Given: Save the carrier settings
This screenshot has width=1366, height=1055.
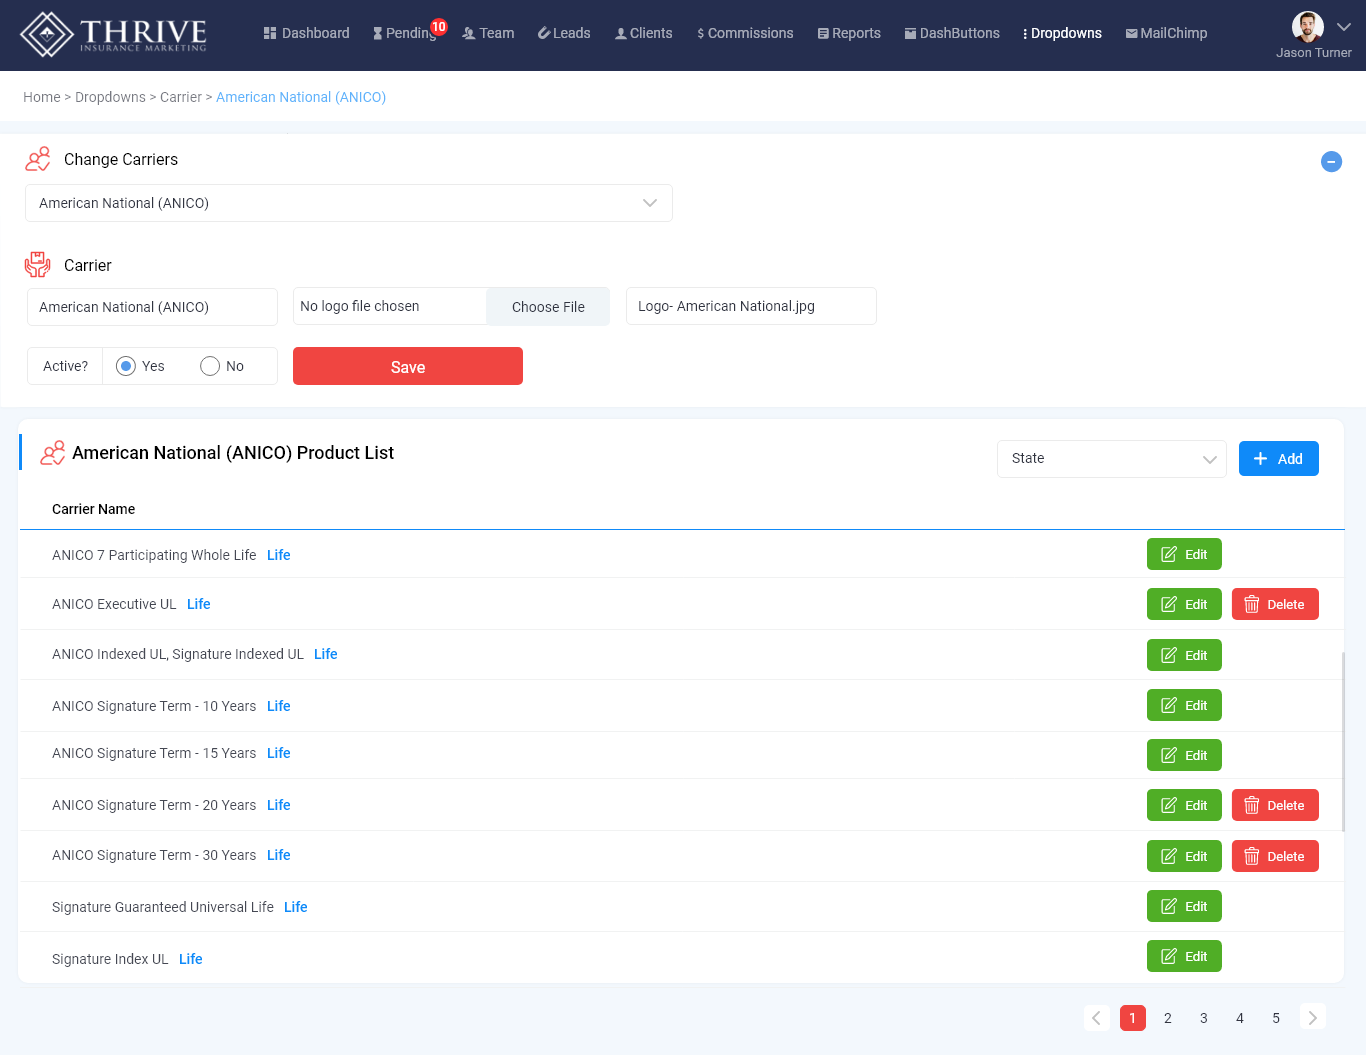Looking at the screenshot, I should (x=408, y=366).
